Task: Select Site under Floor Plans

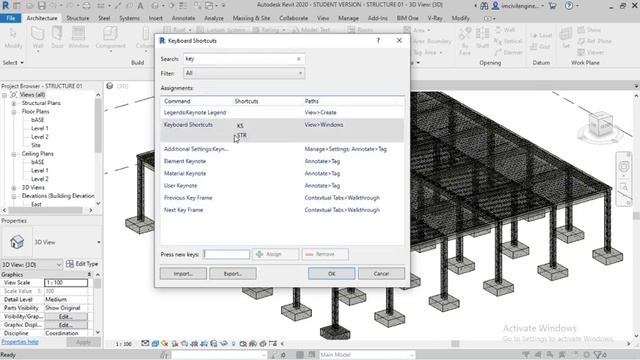Action: 36,145
